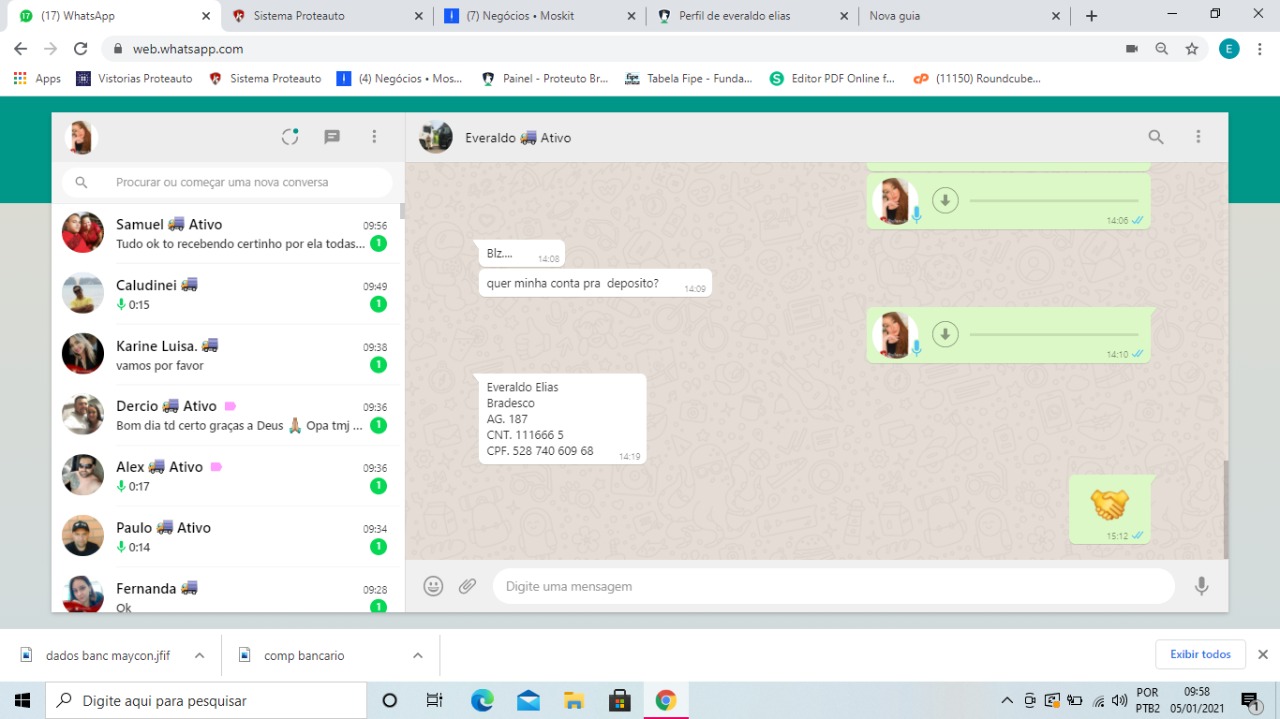Viewport: 1280px width, 719px height.
Task: Download the 14:06 voice message
Action: coord(945,201)
